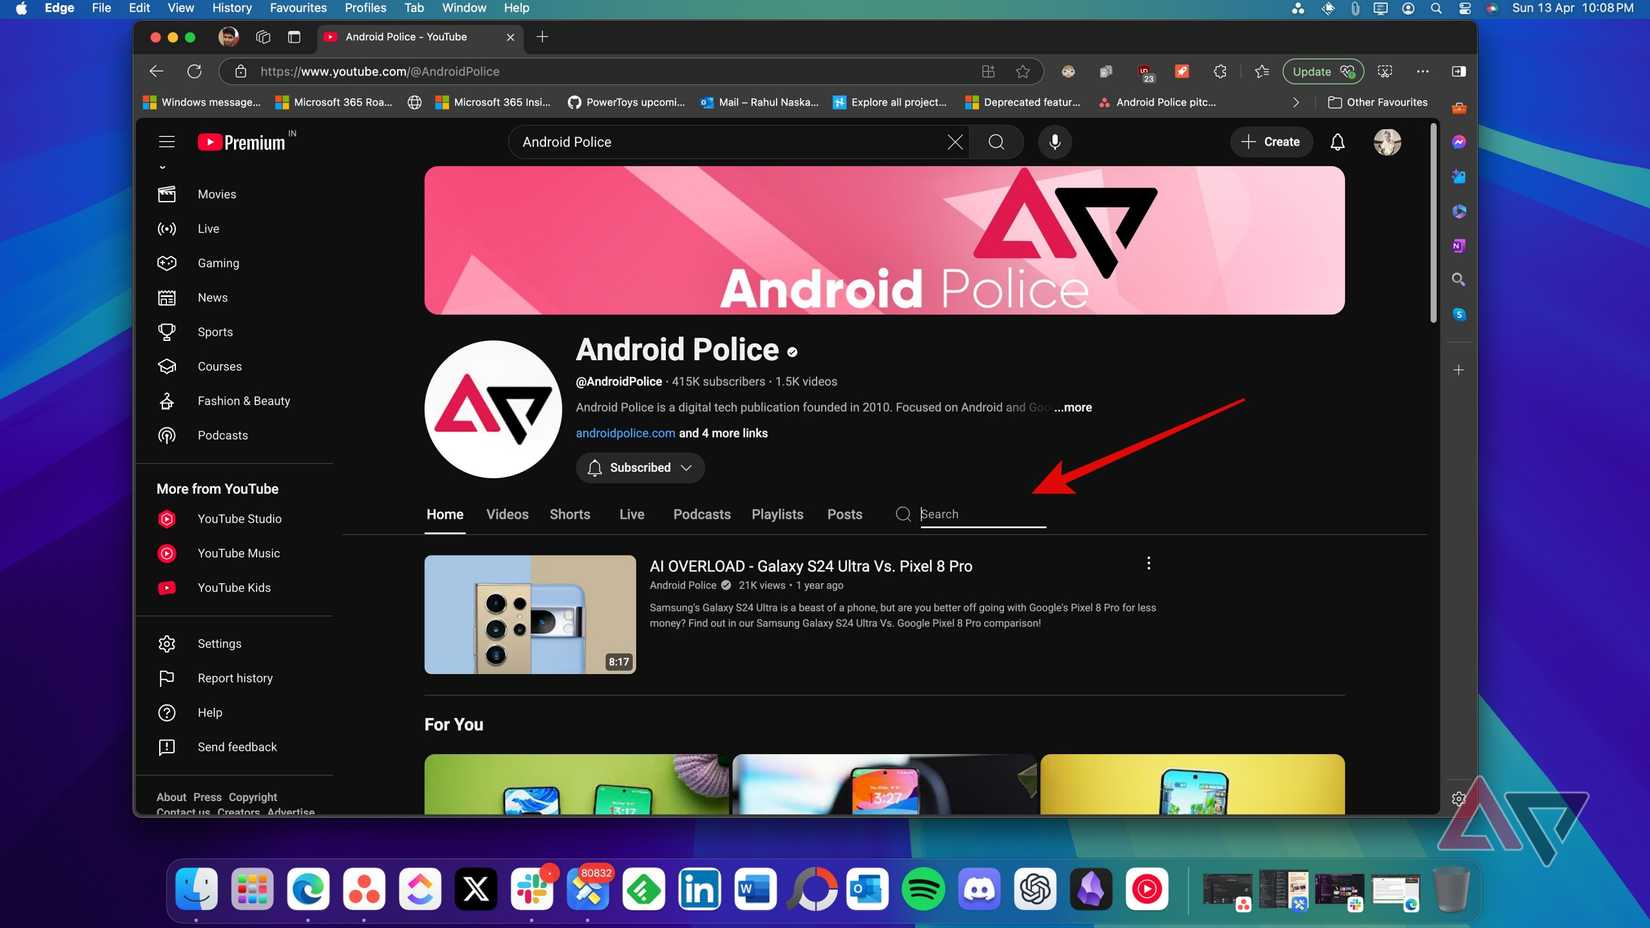1650x928 pixels.
Task: Clear the Android Police search text
Action: click(955, 142)
